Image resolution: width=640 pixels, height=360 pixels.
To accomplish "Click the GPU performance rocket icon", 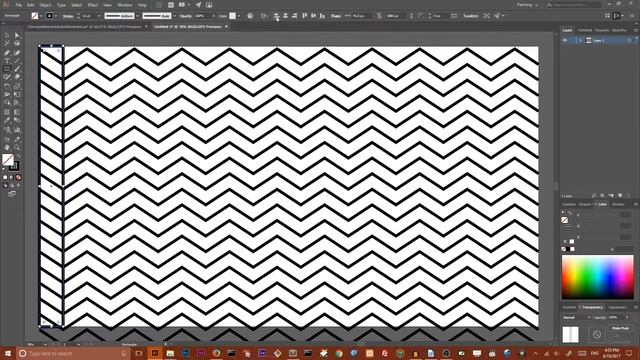I will 198,5.
